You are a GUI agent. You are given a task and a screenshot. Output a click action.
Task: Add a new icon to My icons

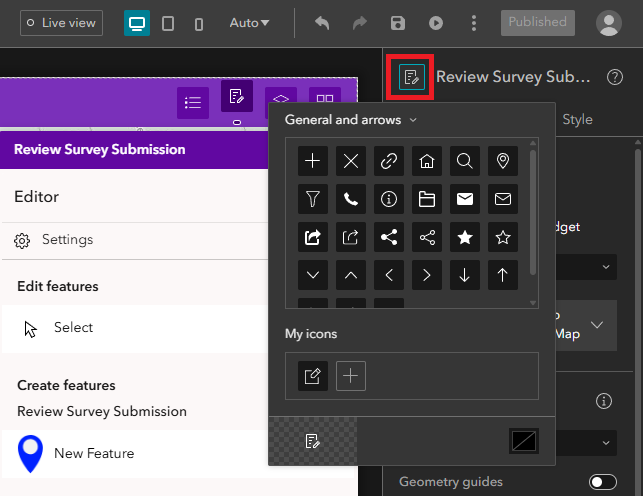coord(351,376)
